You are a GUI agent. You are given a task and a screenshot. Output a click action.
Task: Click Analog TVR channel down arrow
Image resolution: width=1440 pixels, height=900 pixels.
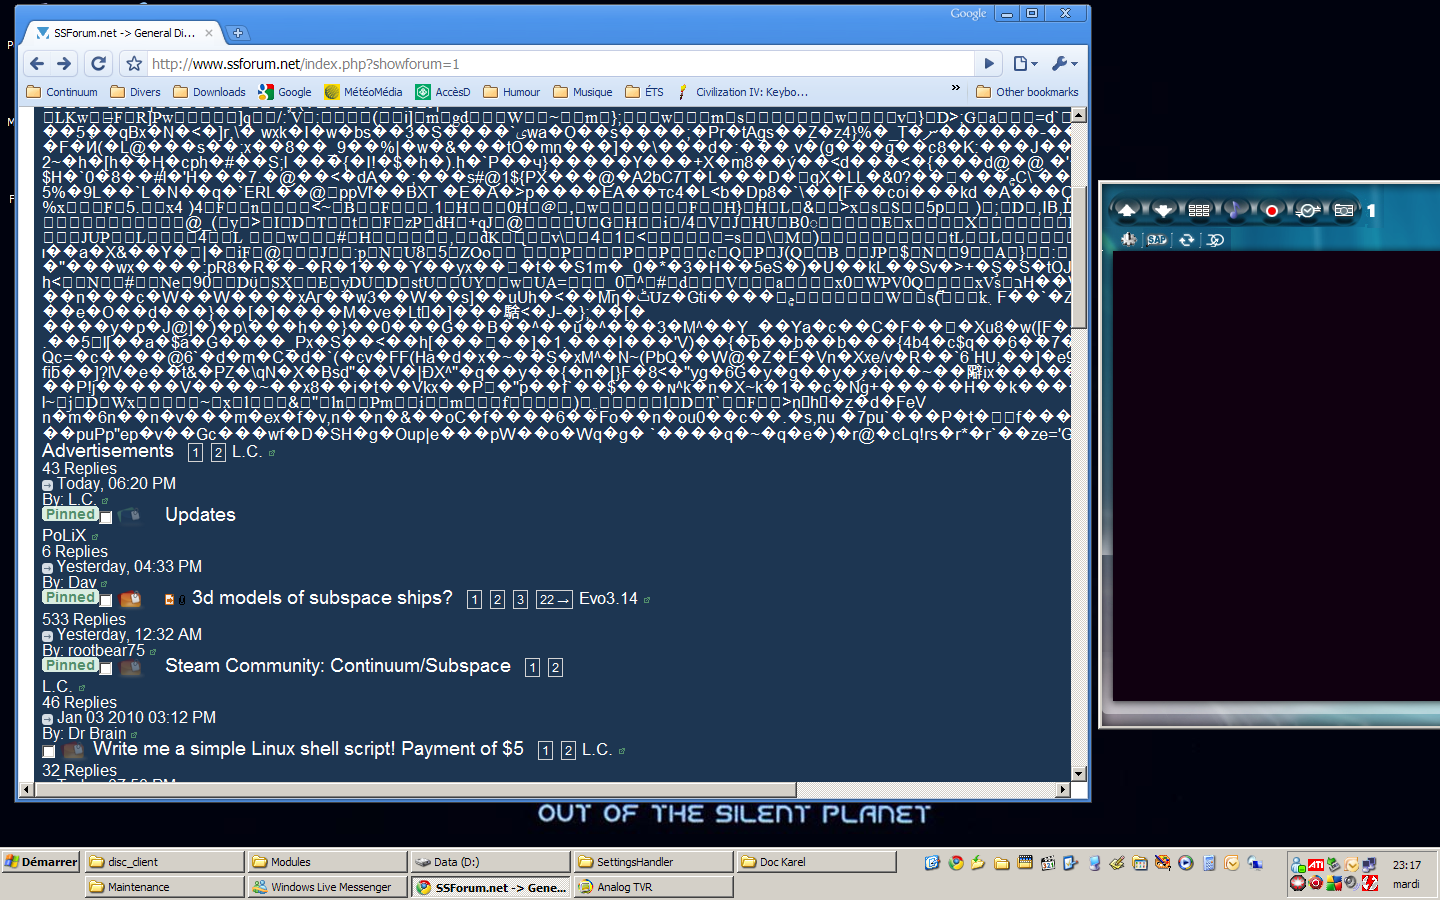coord(1163,210)
